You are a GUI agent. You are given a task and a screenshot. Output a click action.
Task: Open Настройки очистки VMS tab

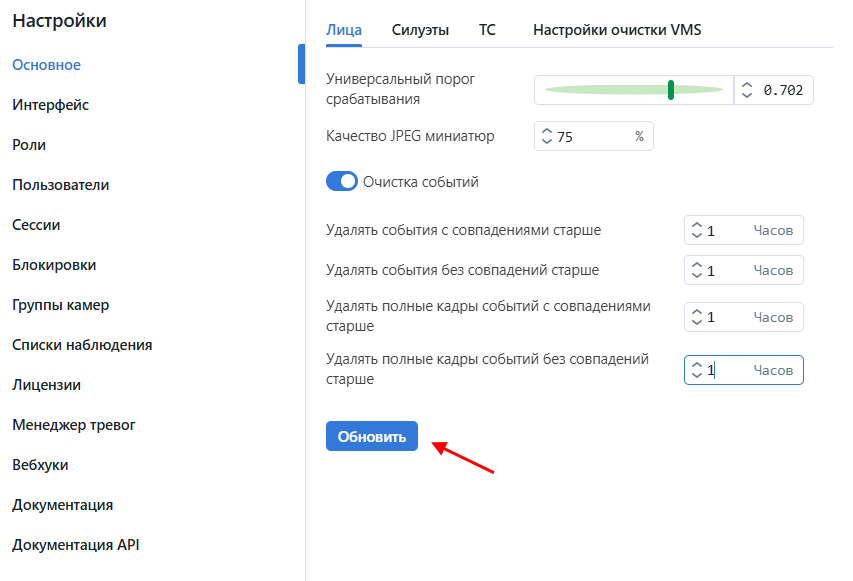tap(617, 30)
